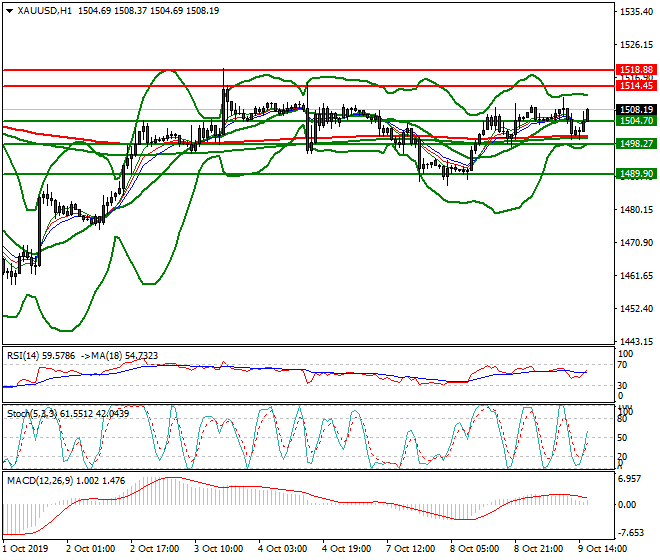This screenshot has height=560, width=660.
Task: Click the 1489.90 green support label
Action: (636, 173)
